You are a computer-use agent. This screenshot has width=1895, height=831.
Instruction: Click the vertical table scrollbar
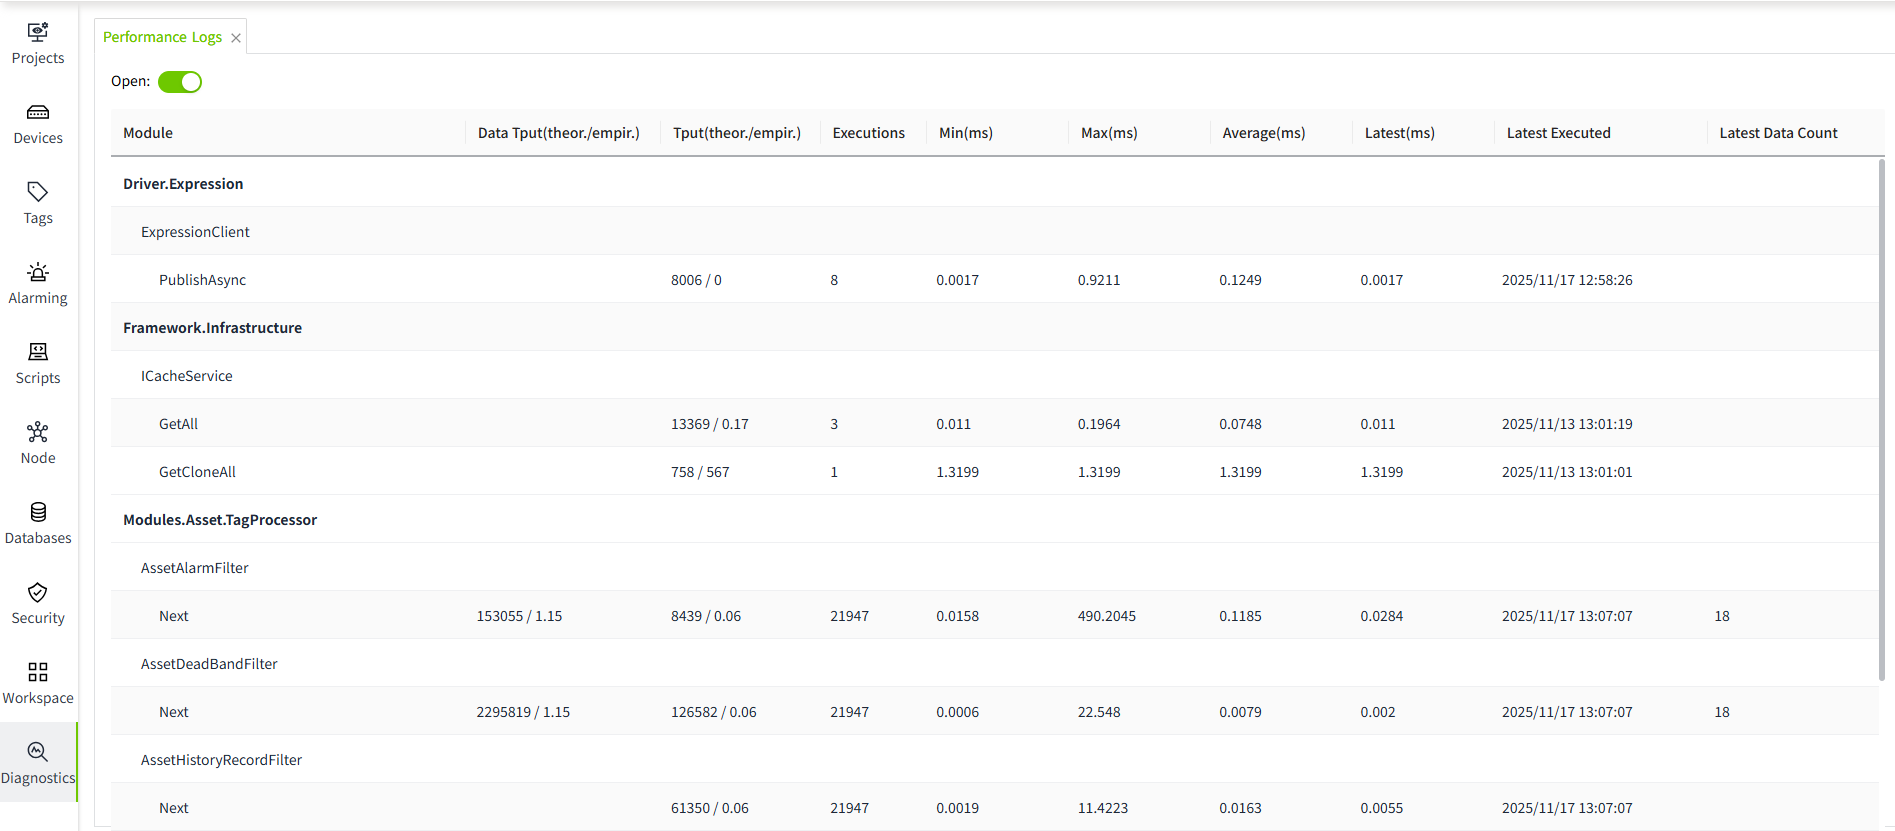[x=1881, y=420]
